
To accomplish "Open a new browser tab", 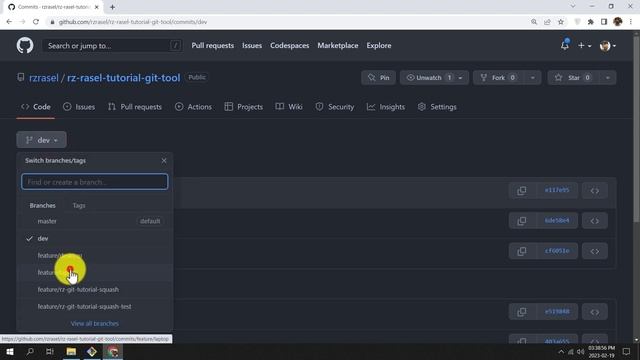I will [112, 7].
